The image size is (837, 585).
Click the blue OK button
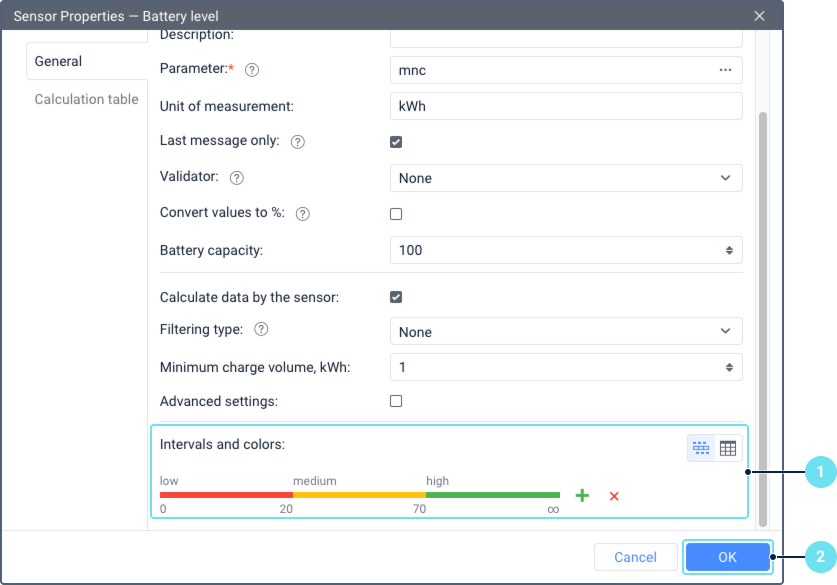(x=728, y=557)
